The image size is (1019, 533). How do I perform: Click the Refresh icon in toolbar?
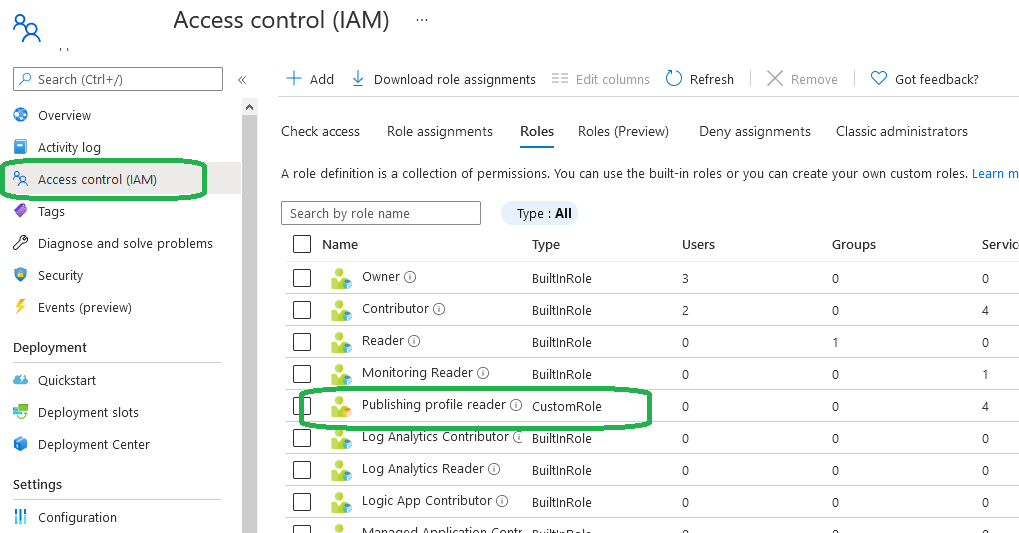pyautogui.click(x=674, y=79)
